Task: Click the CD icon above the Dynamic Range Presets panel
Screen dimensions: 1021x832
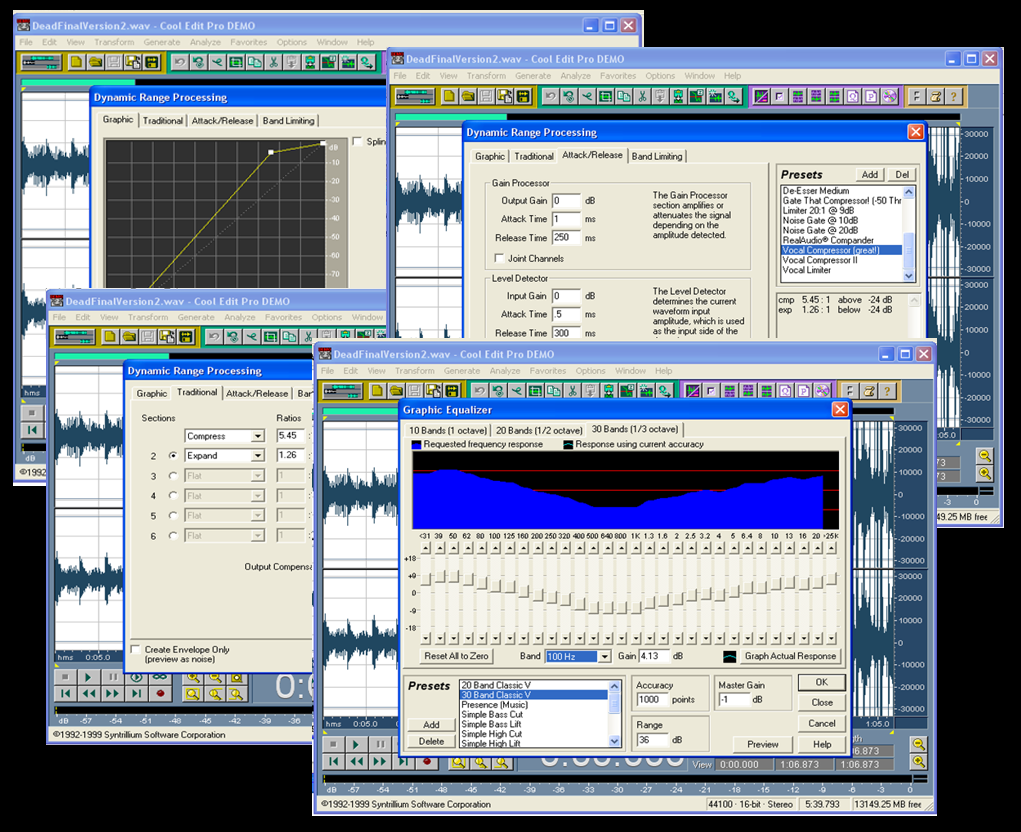Action: click(889, 97)
